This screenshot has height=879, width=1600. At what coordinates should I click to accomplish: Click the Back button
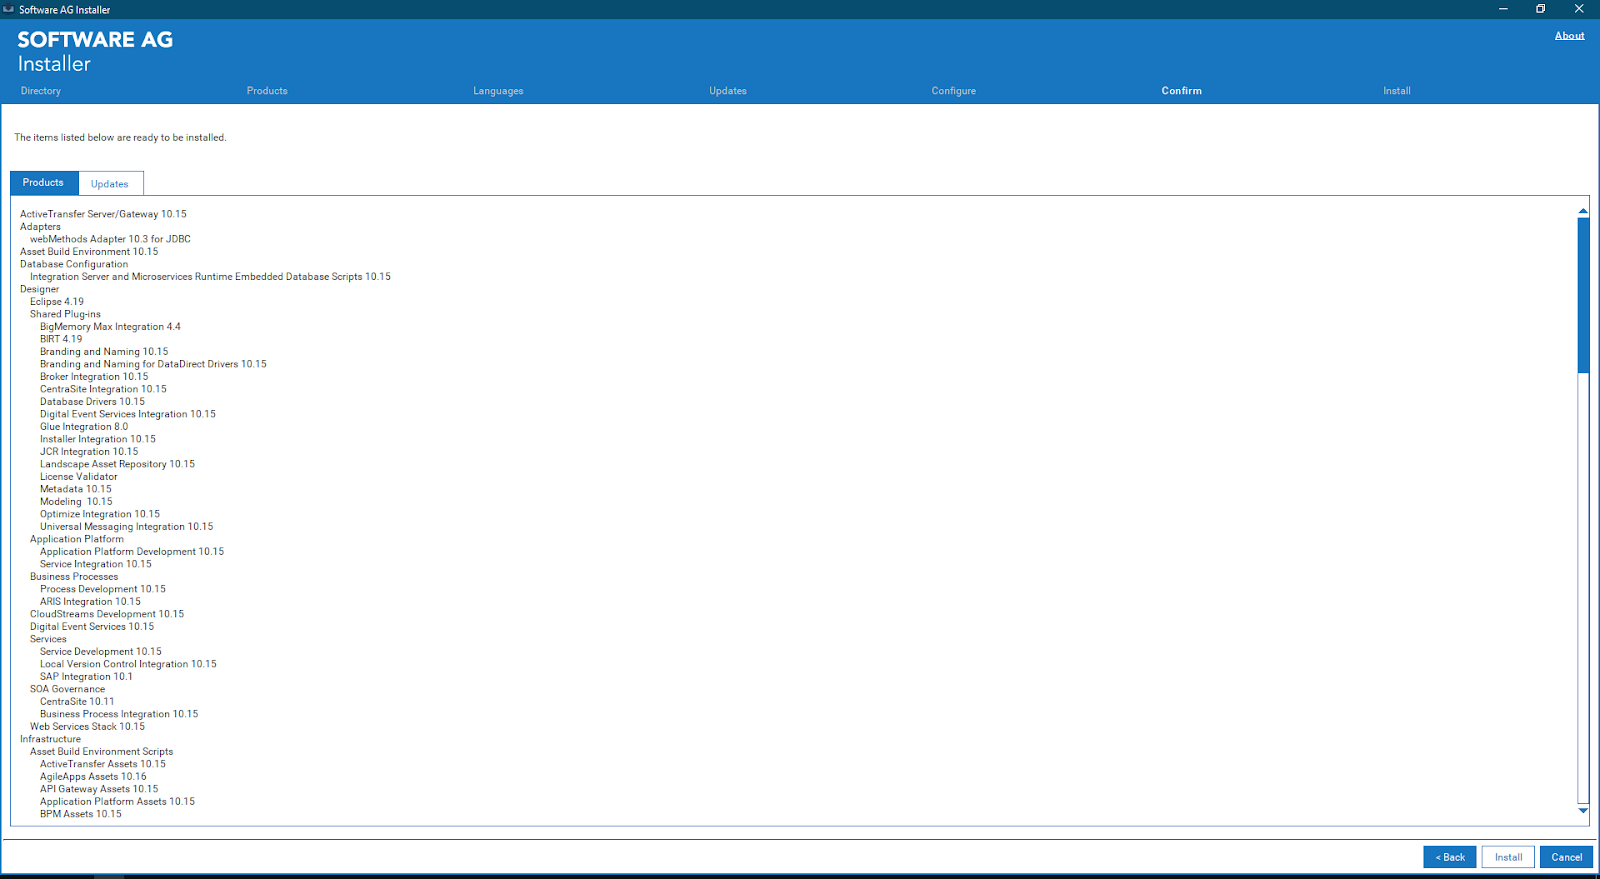pyautogui.click(x=1450, y=857)
